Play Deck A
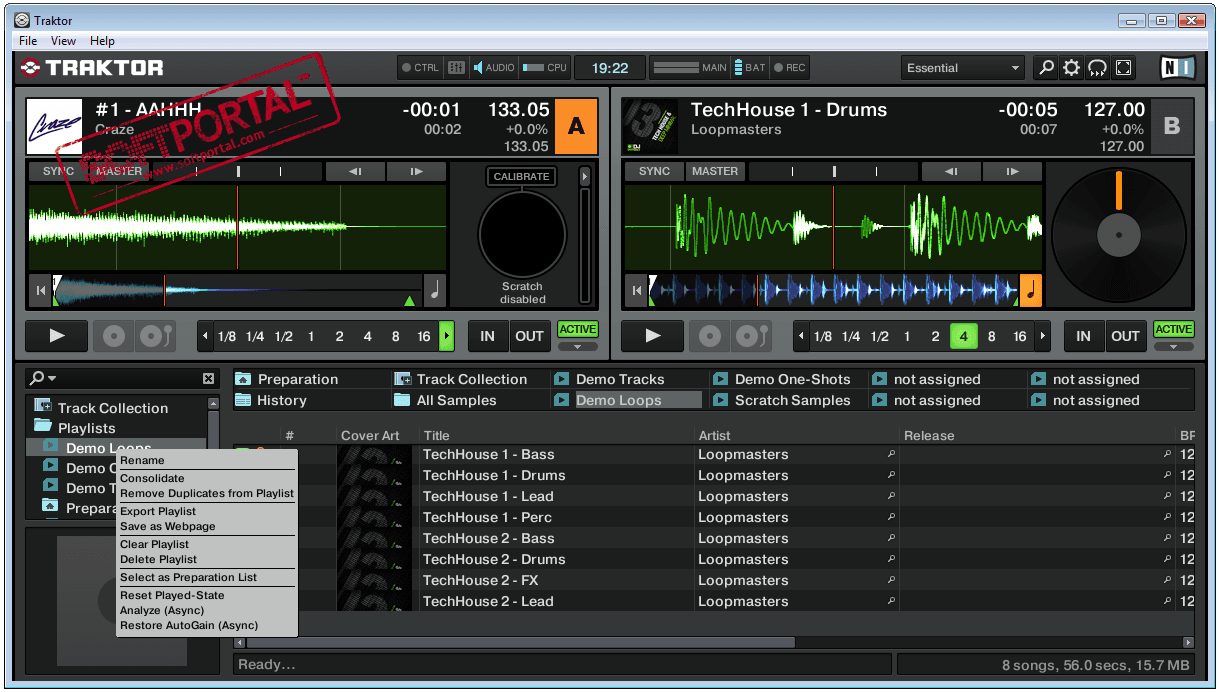 tap(57, 336)
